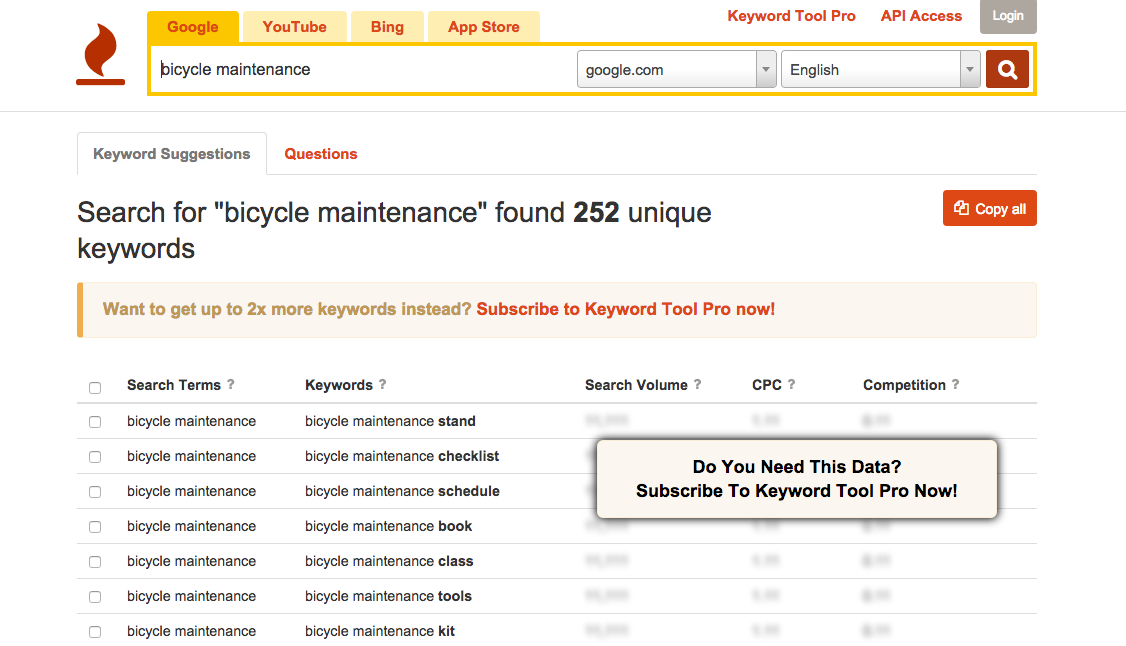Image resolution: width=1126 pixels, height=646 pixels.
Task: Click into the bicycle maintenance search field
Action: point(360,70)
